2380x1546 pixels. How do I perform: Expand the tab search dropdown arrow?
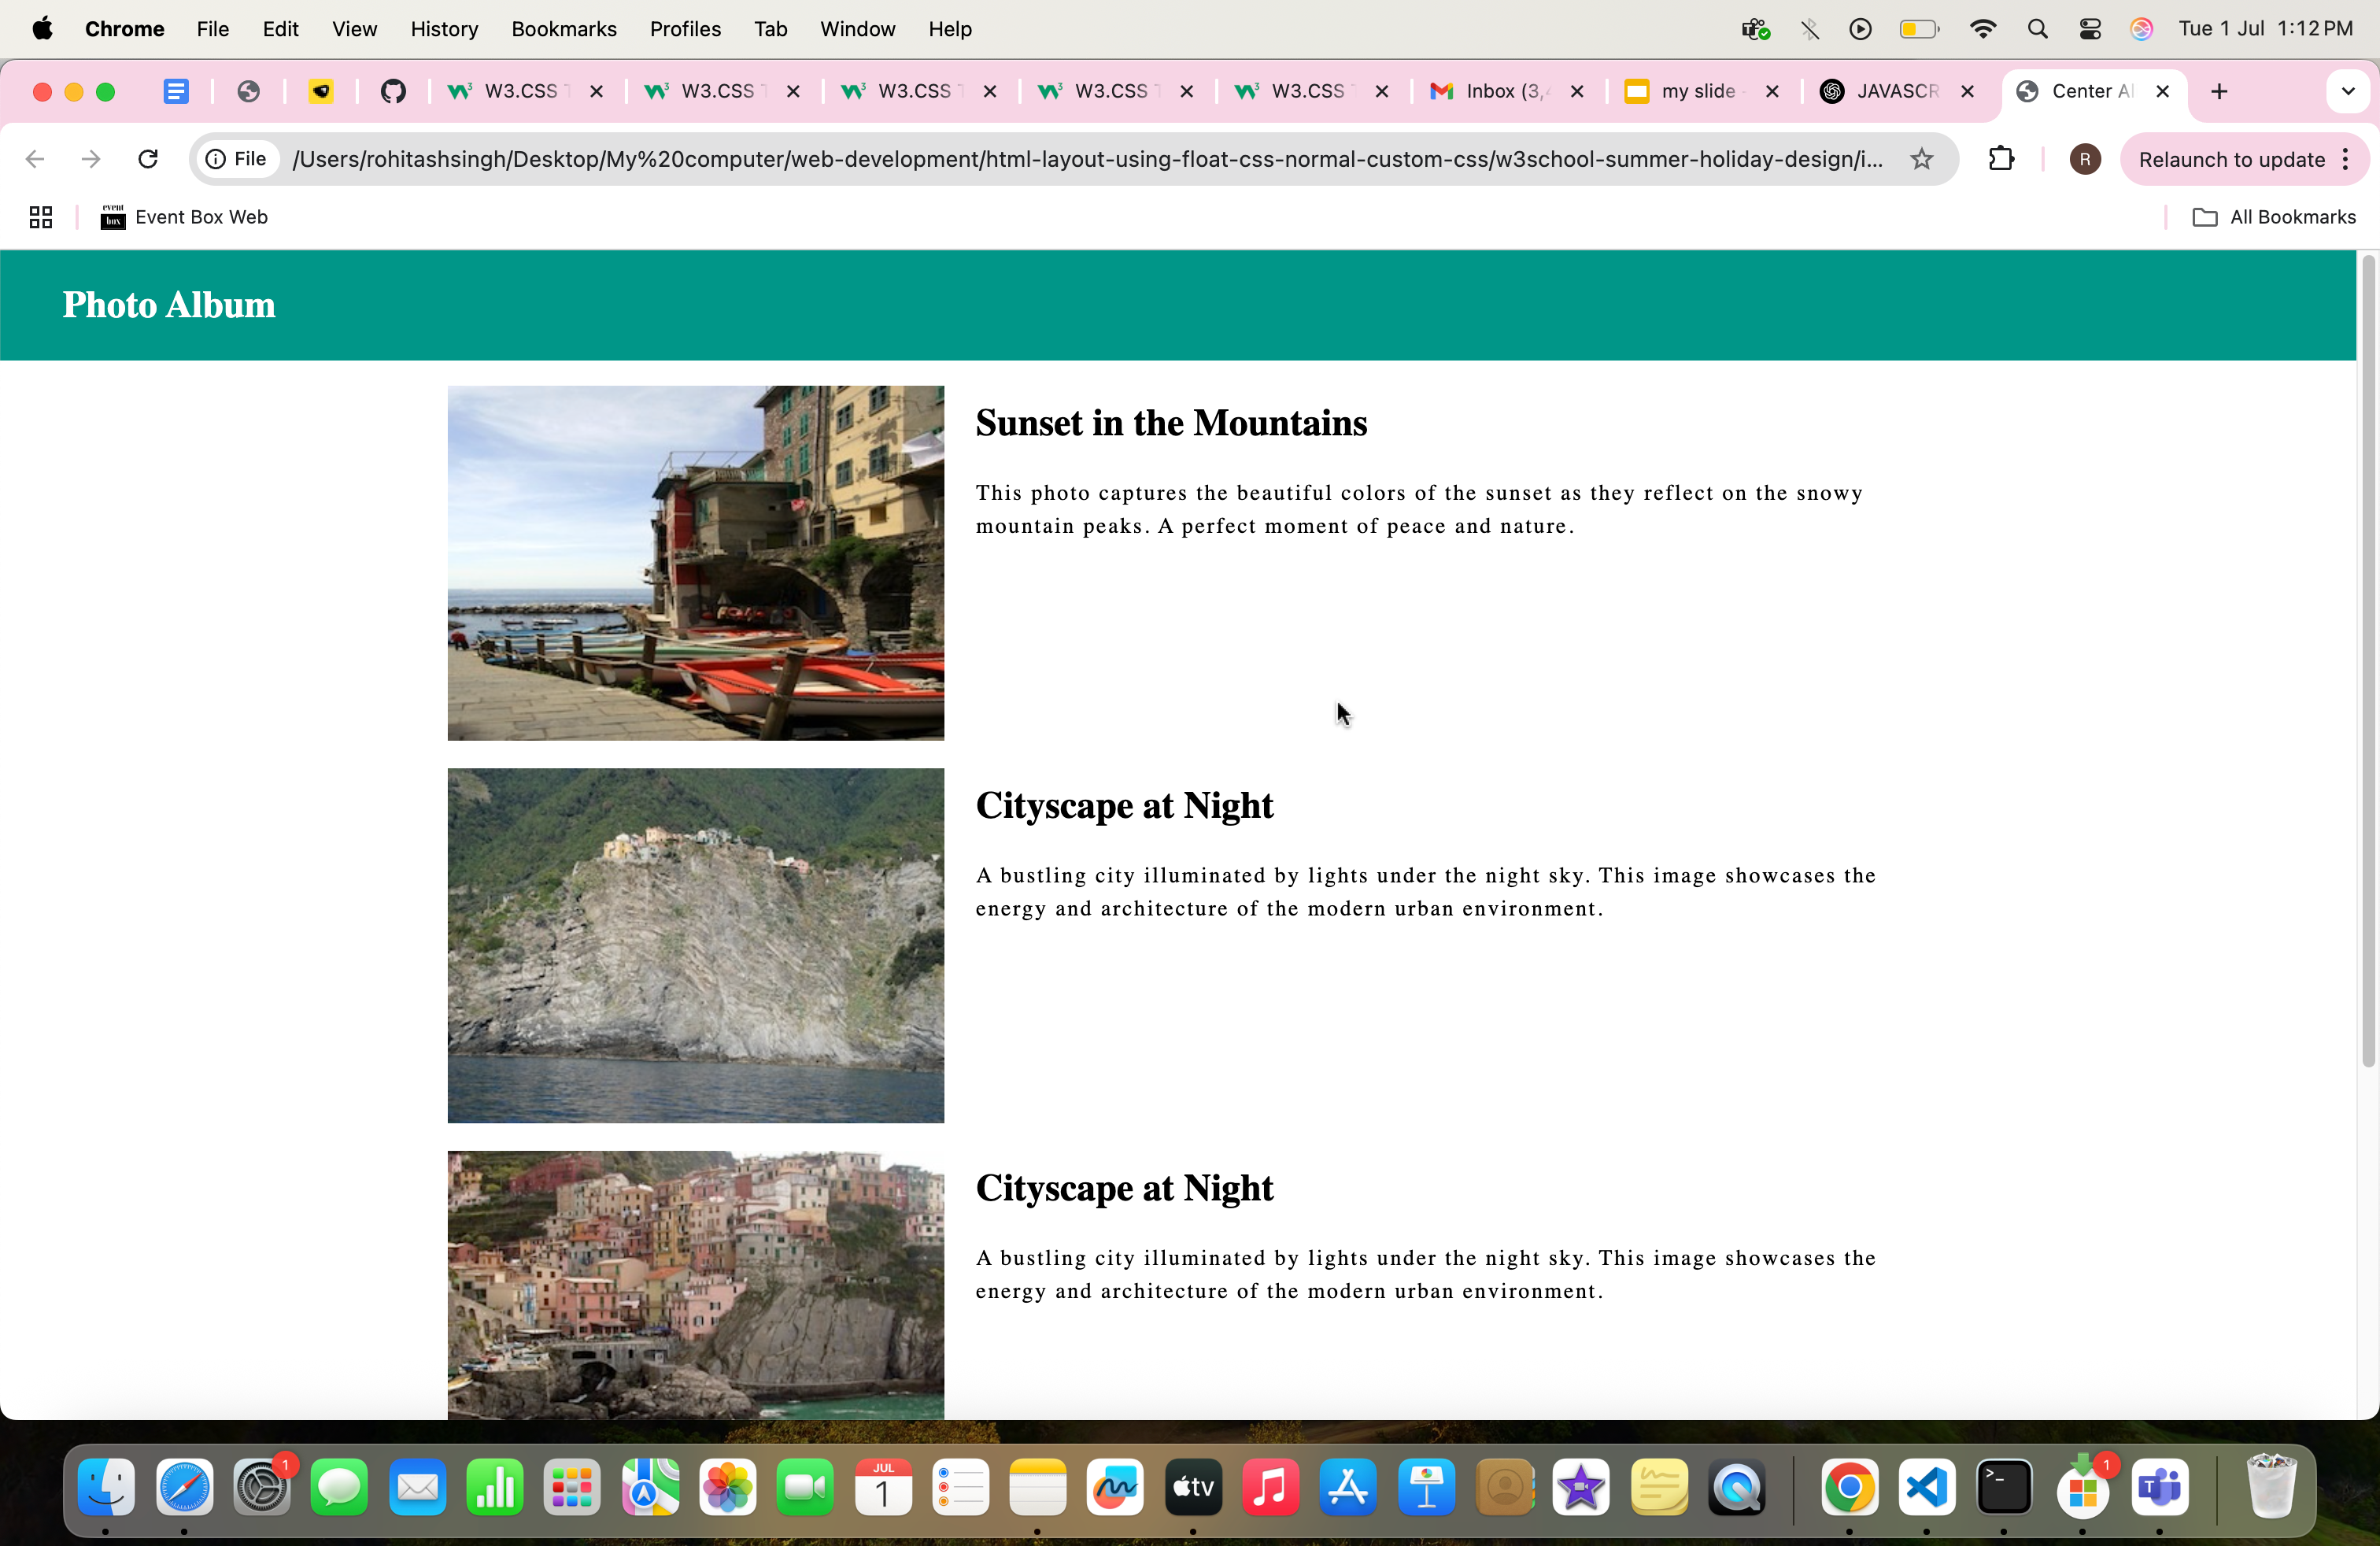pyautogui.click(x=2347, y=91)
